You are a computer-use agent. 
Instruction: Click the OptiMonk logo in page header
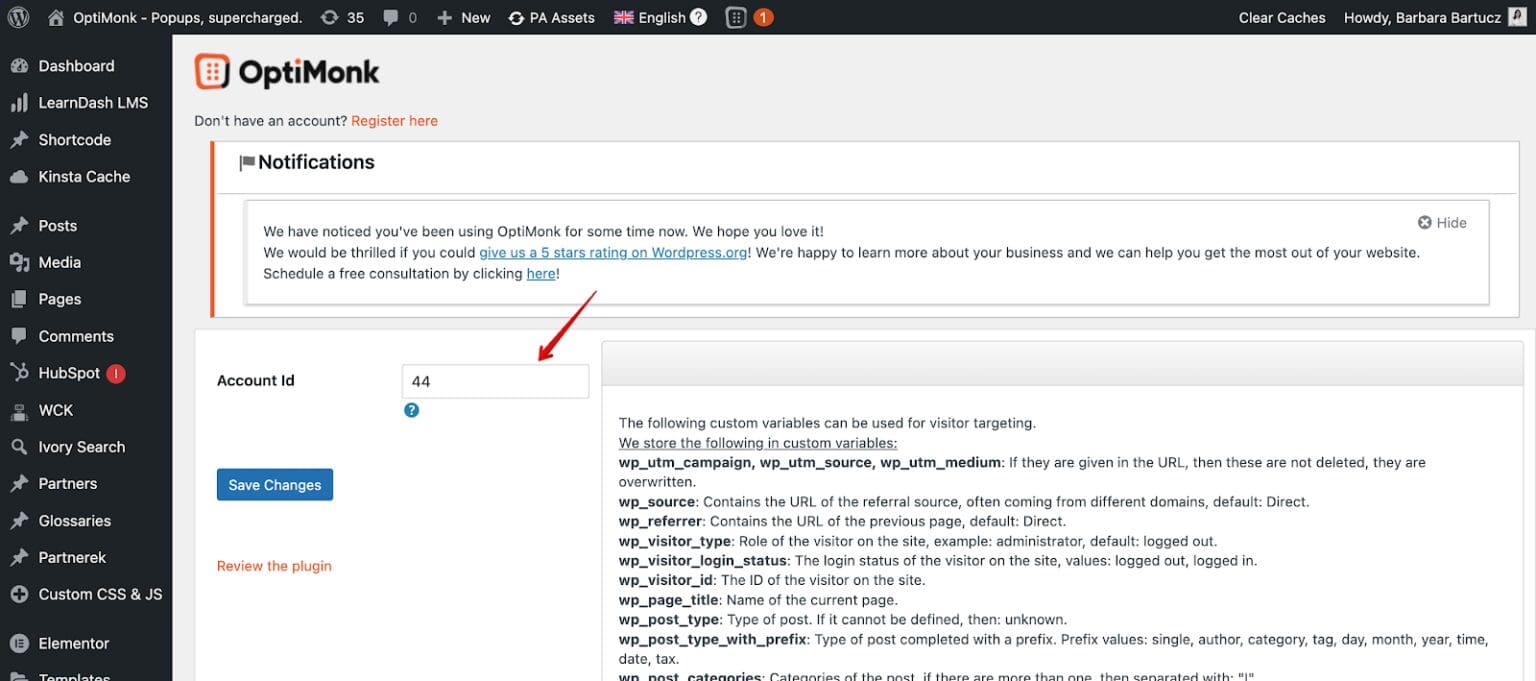288,72
